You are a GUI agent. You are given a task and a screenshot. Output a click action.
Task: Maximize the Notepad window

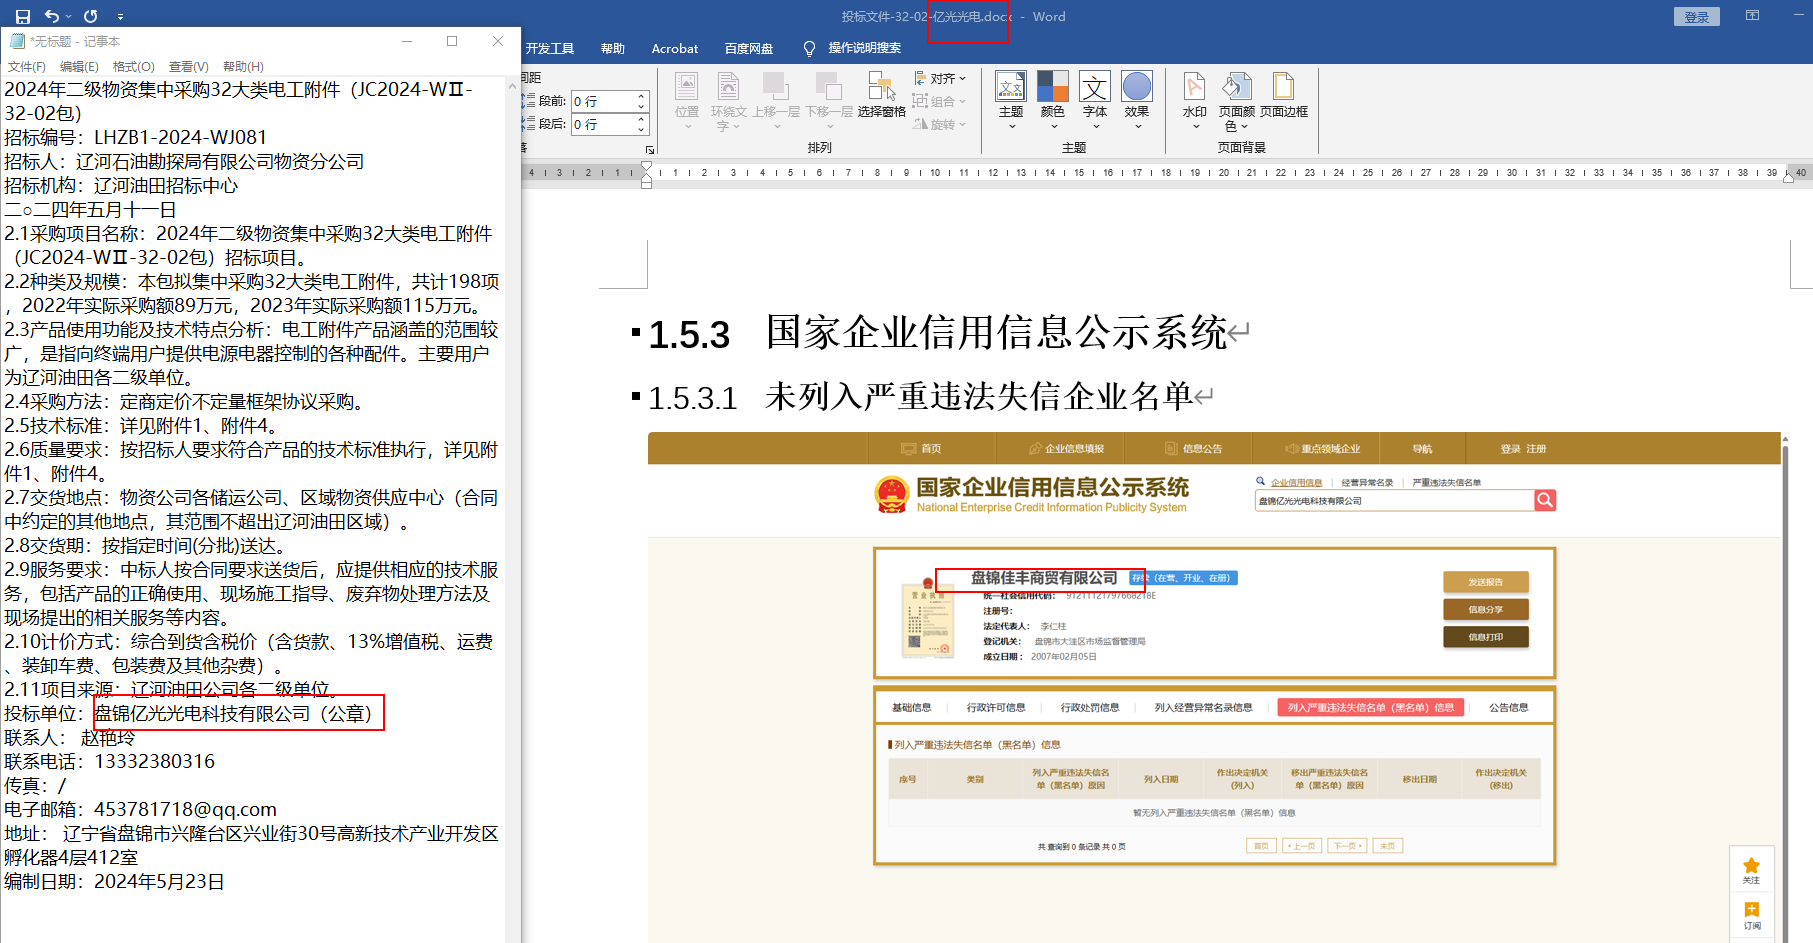point(452,41)
